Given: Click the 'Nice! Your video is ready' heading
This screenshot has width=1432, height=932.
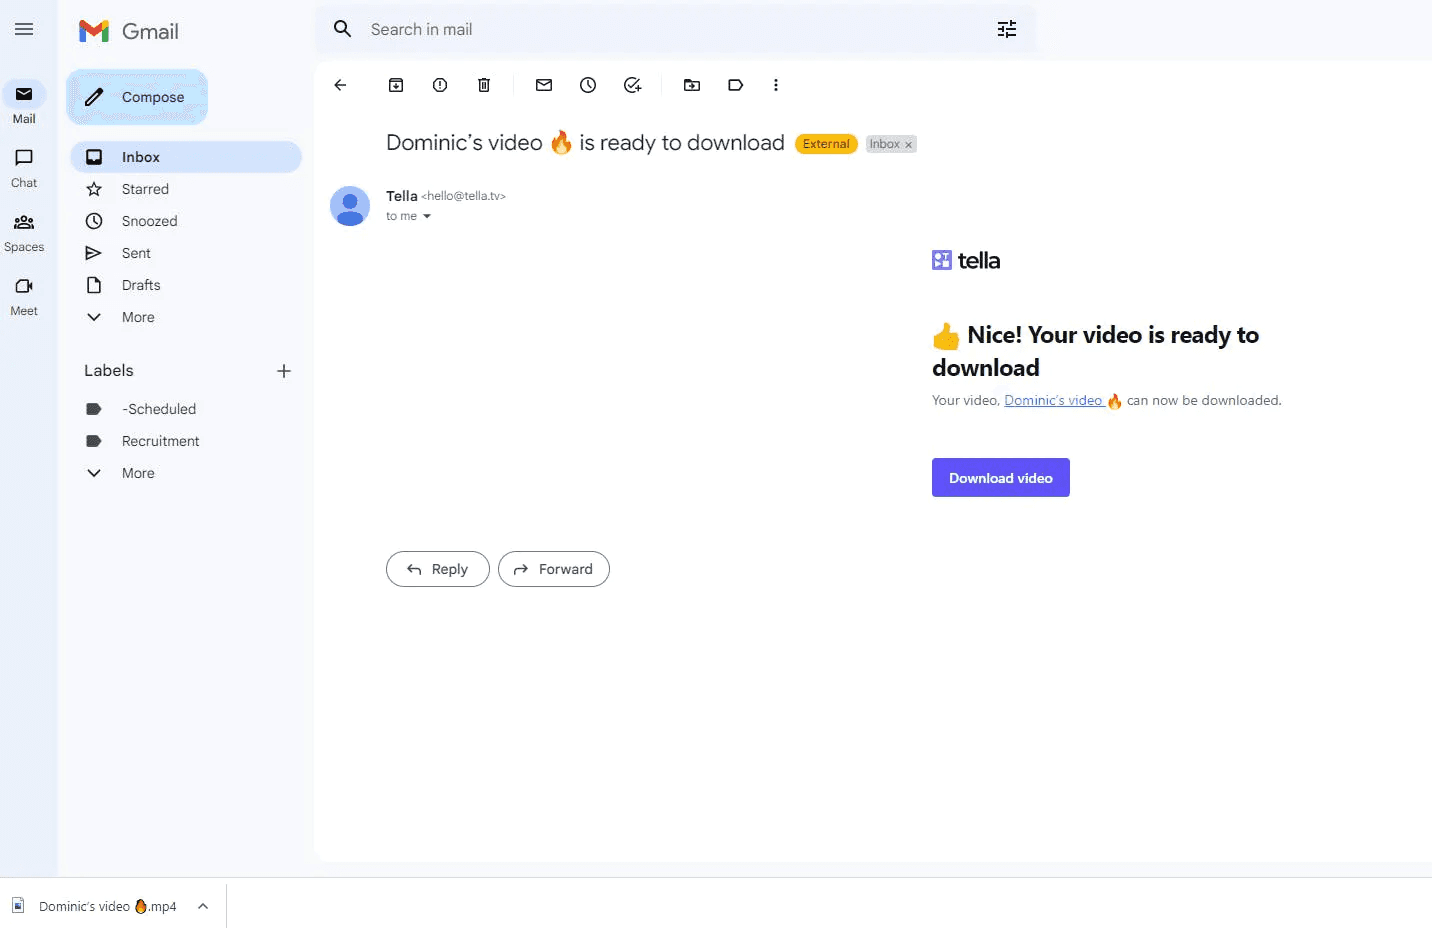Looking at the screenshot, I should [1095, 351].
